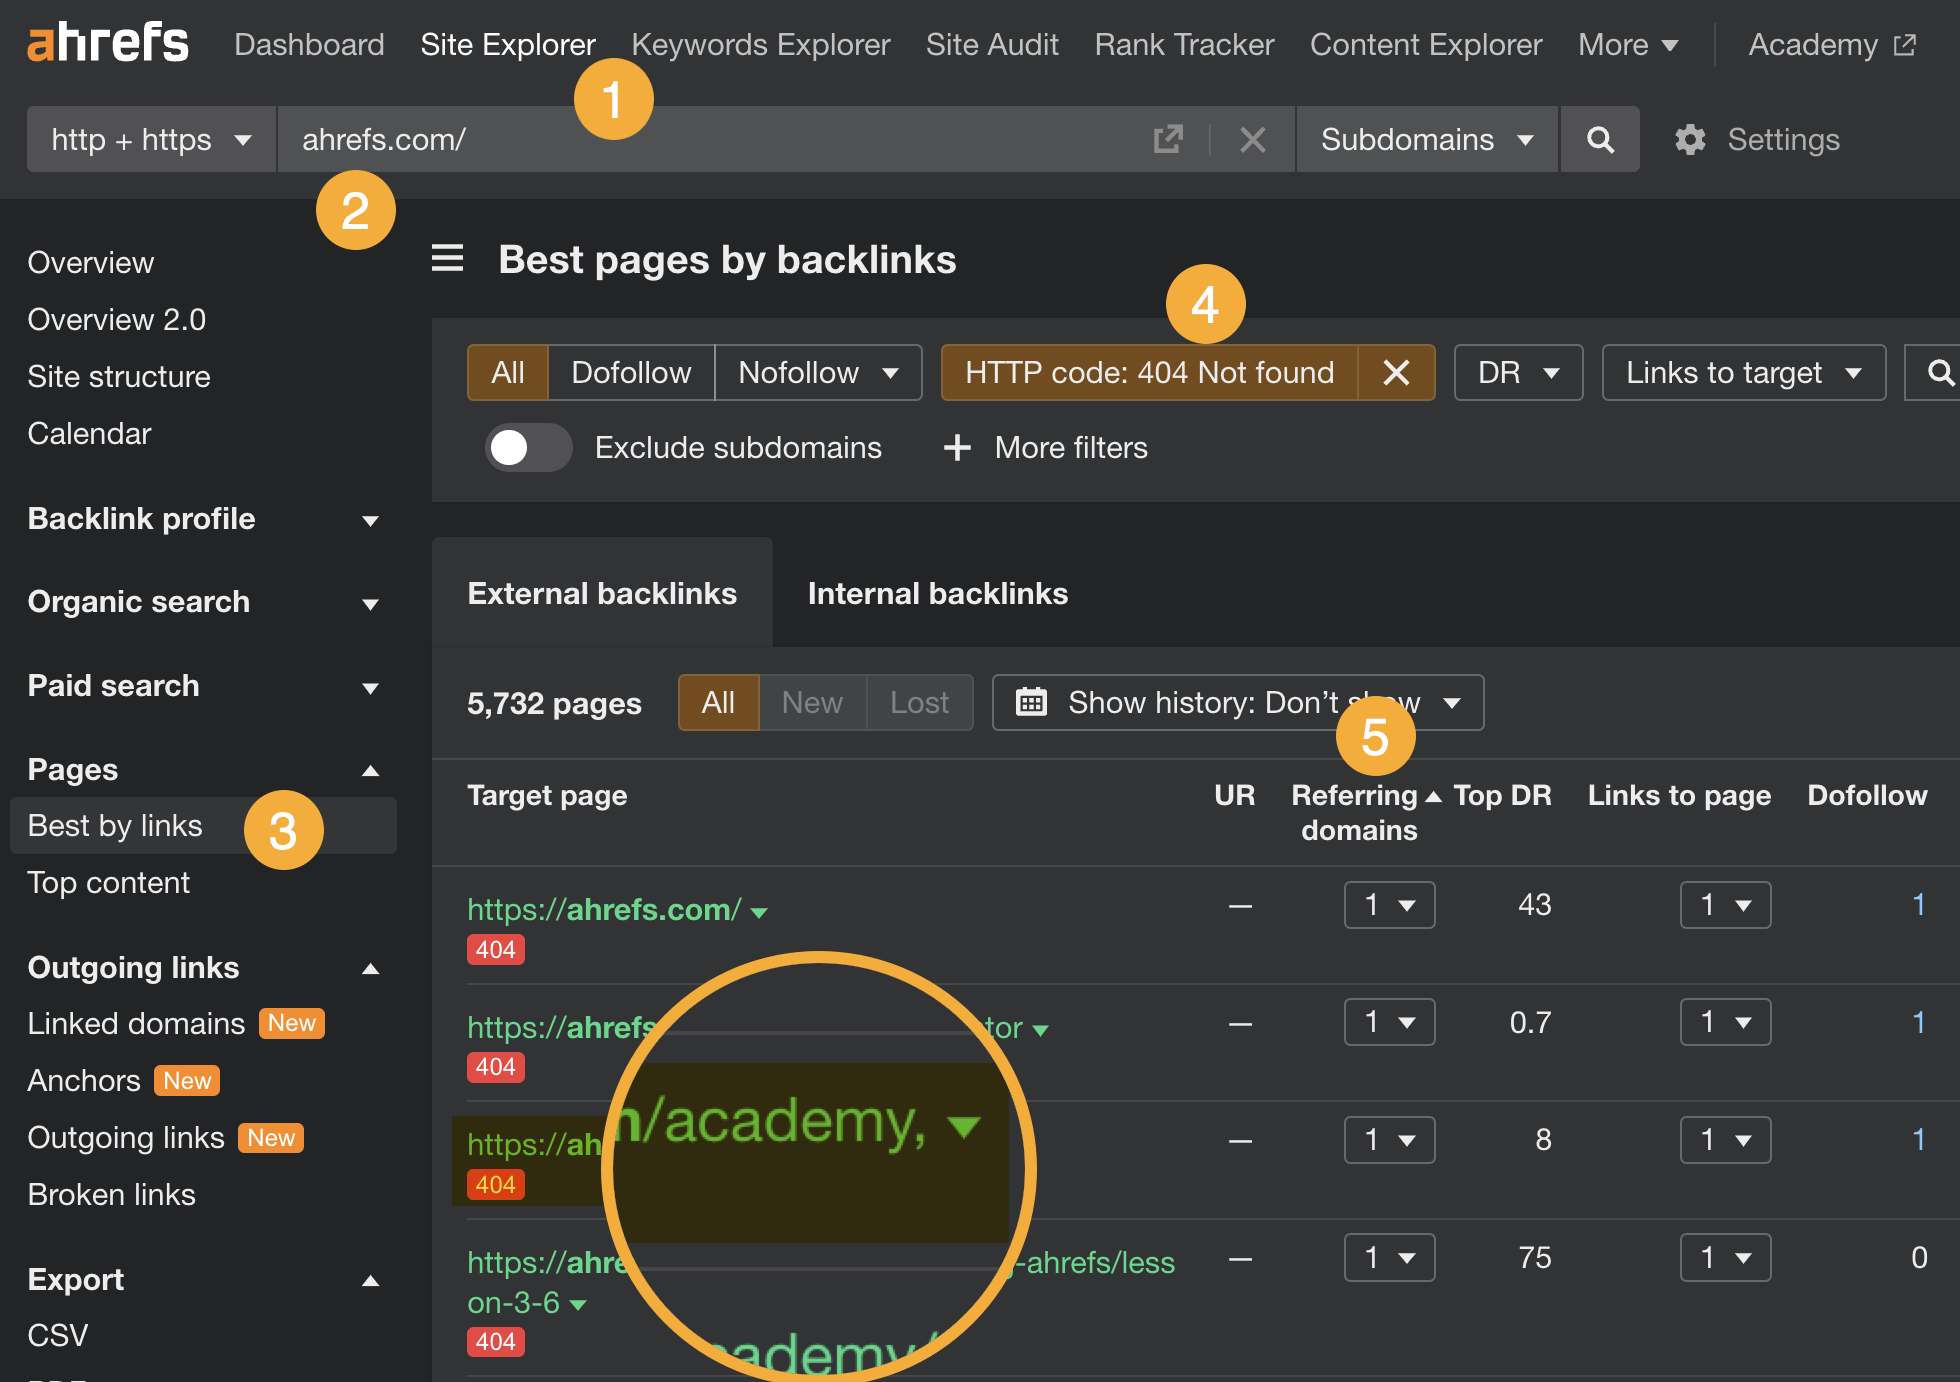Click the search magnifier icon in toolbar

(x=1598, y=139)
